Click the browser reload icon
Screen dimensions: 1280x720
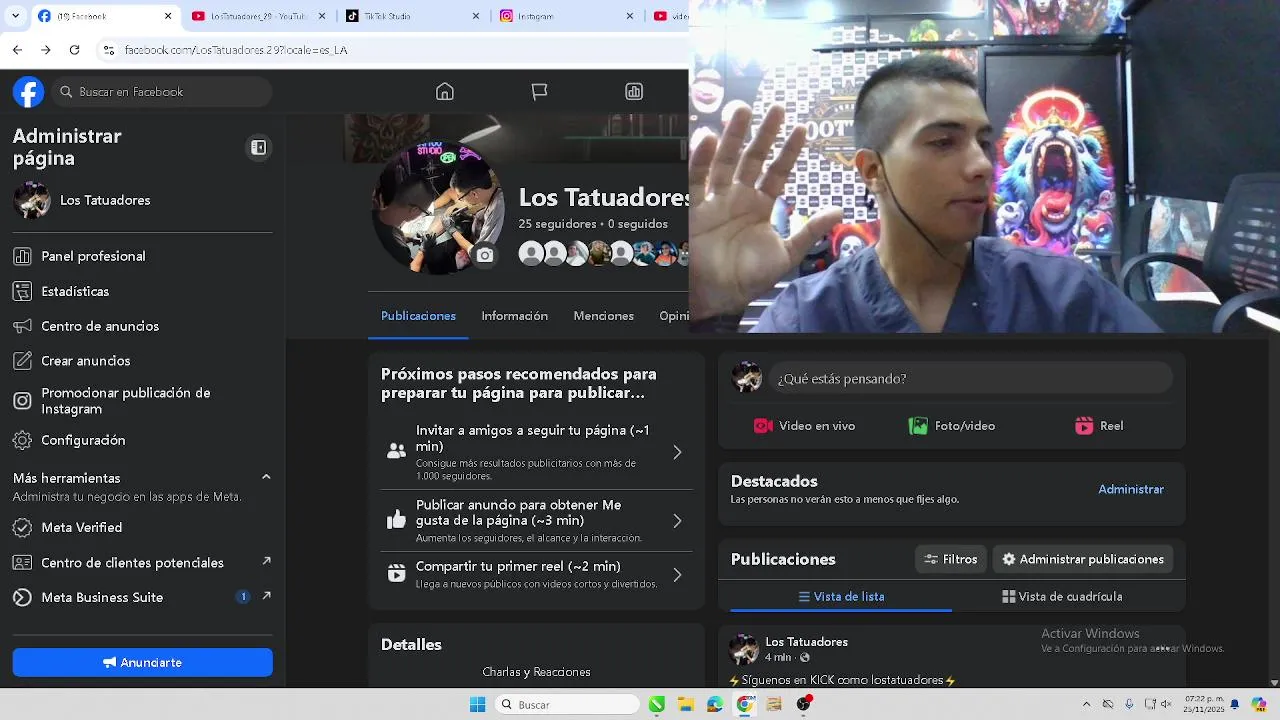pos(74,50)
